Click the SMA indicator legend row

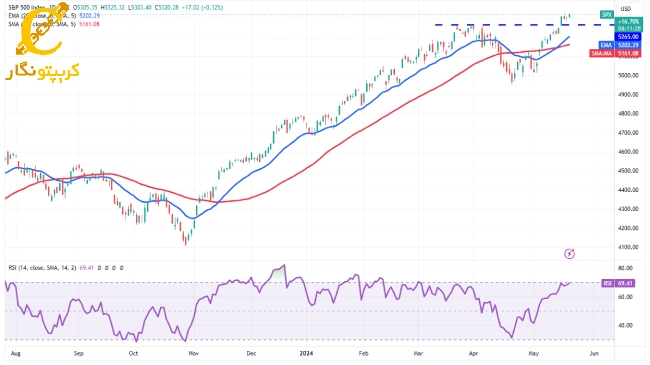pos(54,24)
